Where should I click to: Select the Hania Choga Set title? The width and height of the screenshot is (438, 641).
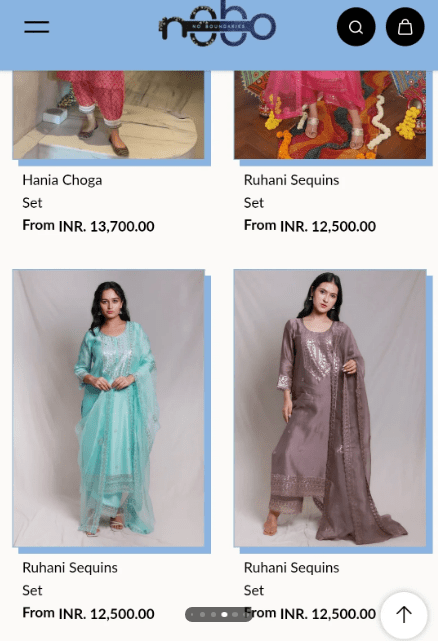pyautogui.click(x=62, y=191)
